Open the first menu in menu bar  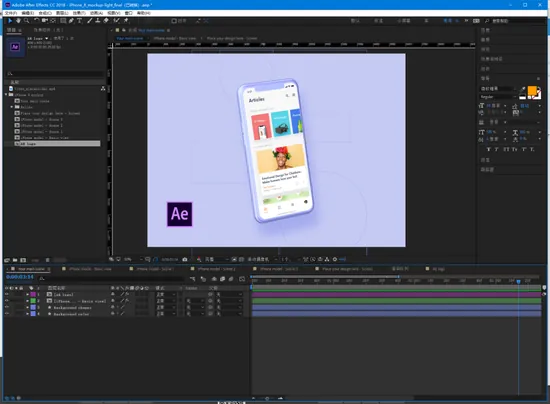(11, 13)
